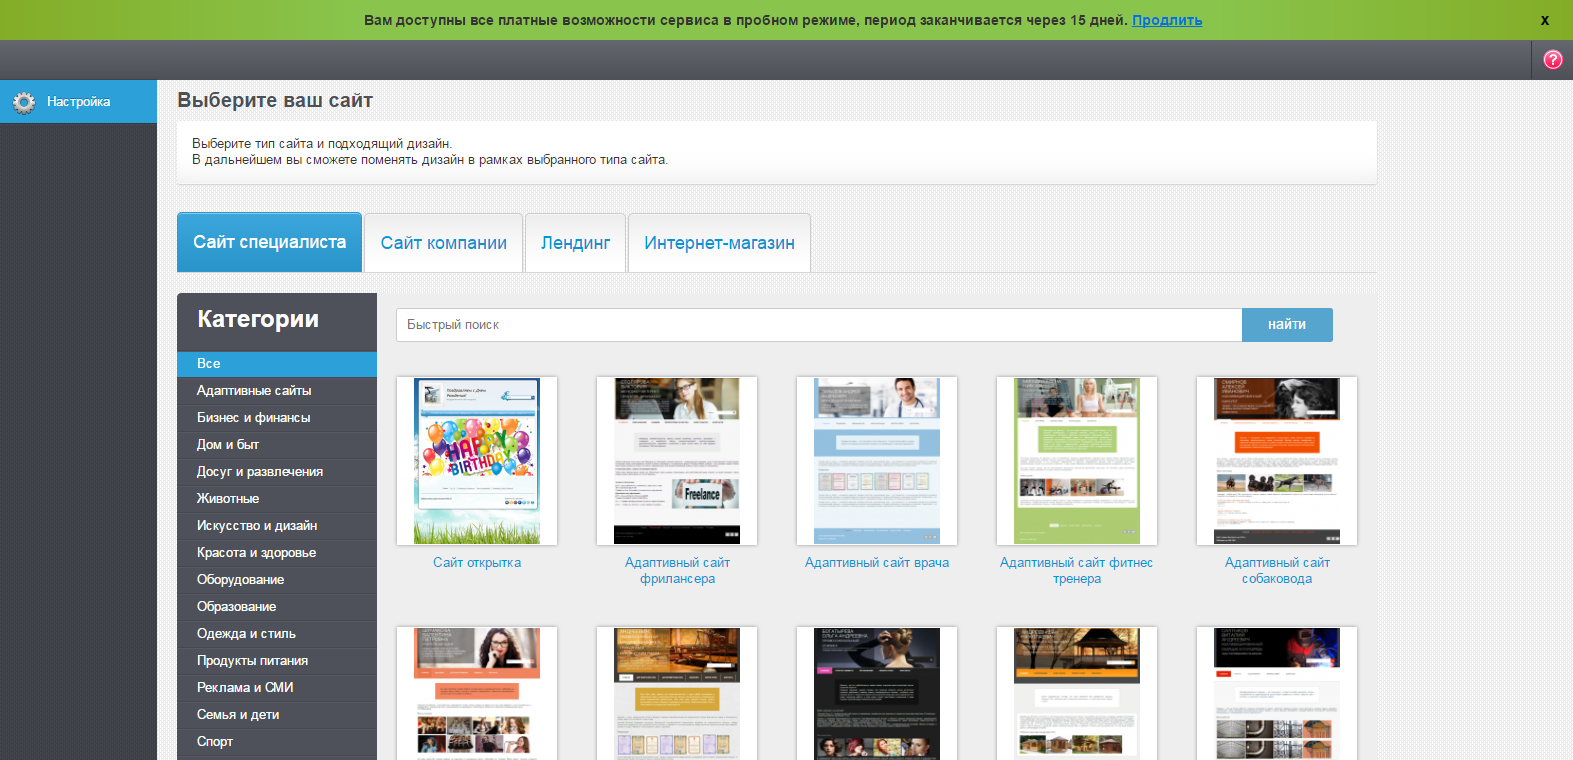The height and width of the screenshot is (760, 1573).
Task: Select the Интернет-магазин tab
Action: [x=719, y=243]
